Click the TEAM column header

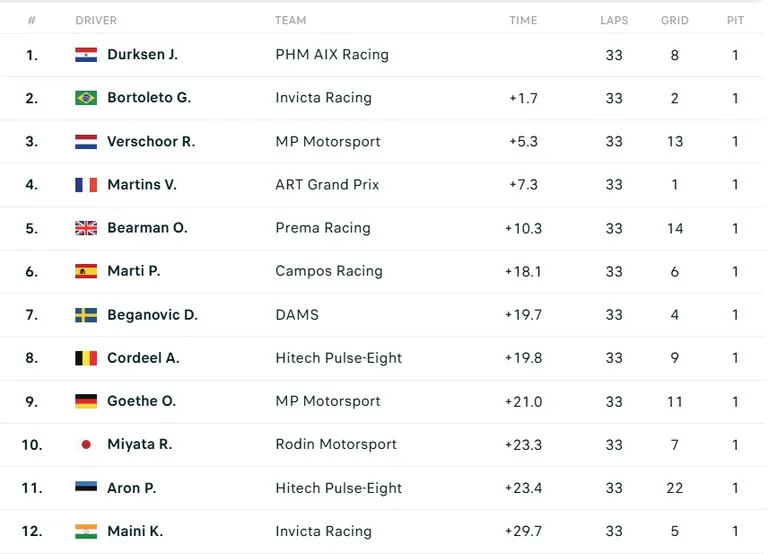[x=290, y=20]
